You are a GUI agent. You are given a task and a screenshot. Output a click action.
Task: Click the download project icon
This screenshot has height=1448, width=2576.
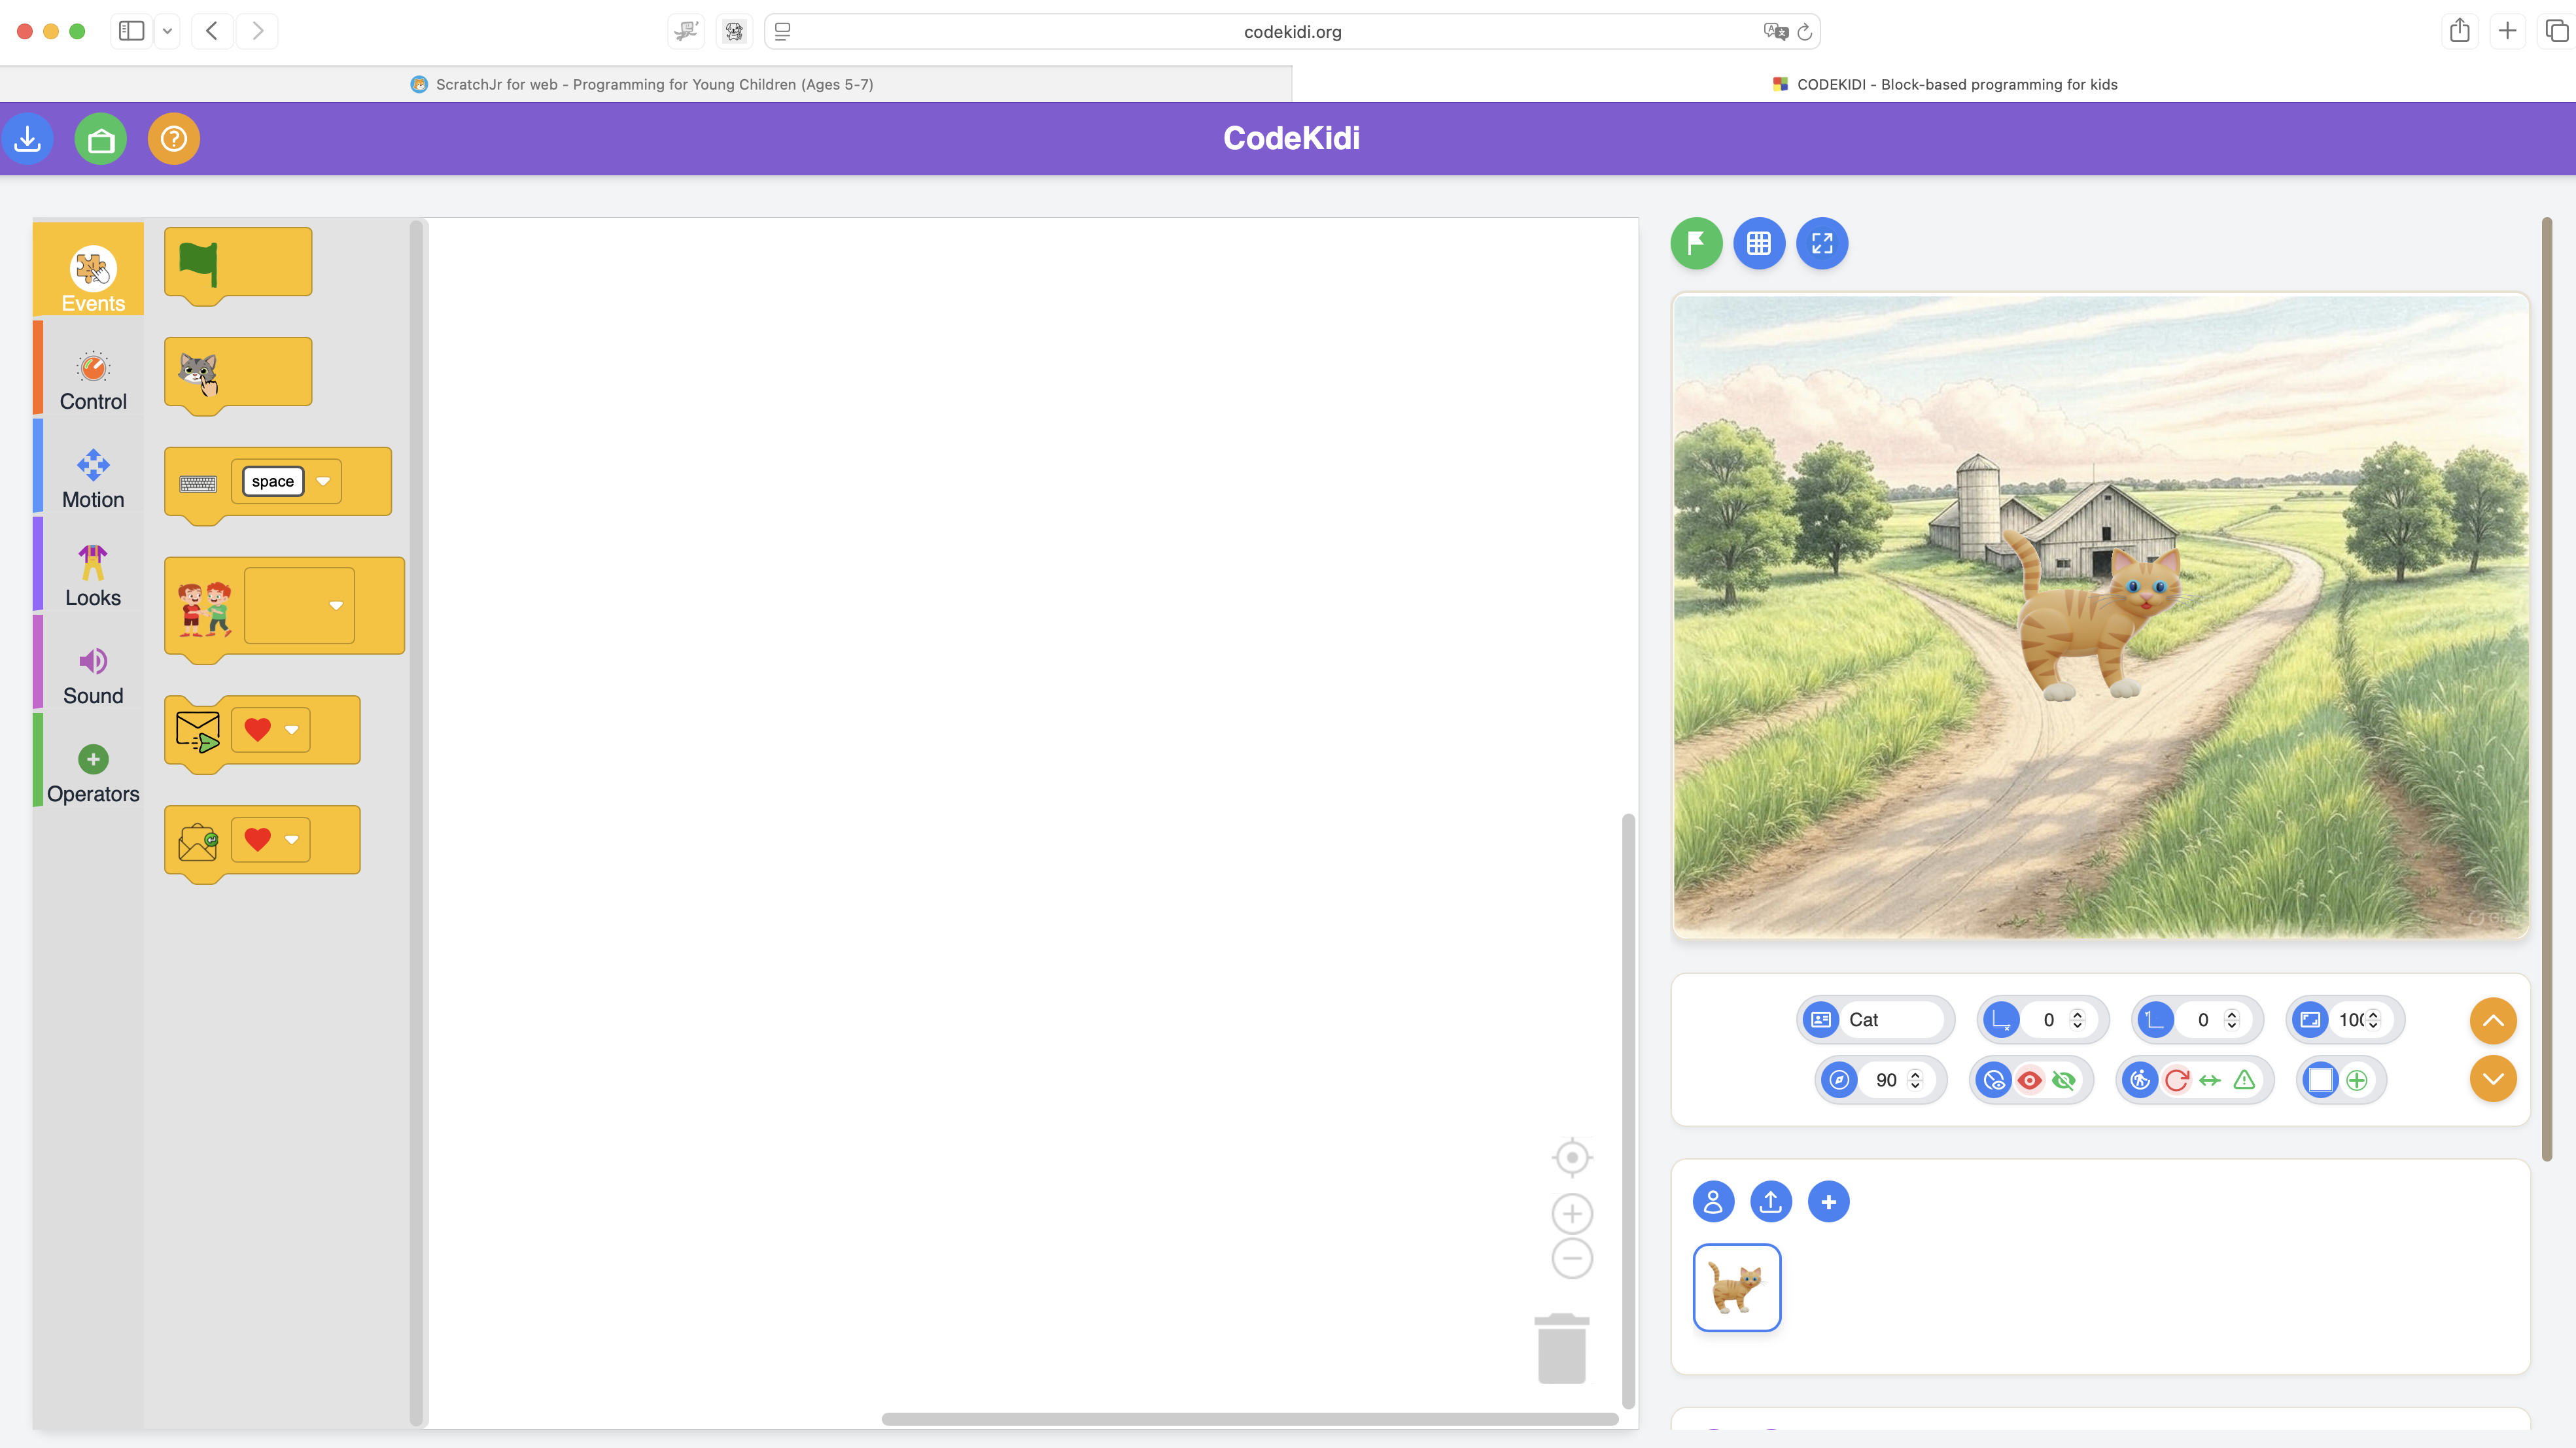tap(28, 138)
